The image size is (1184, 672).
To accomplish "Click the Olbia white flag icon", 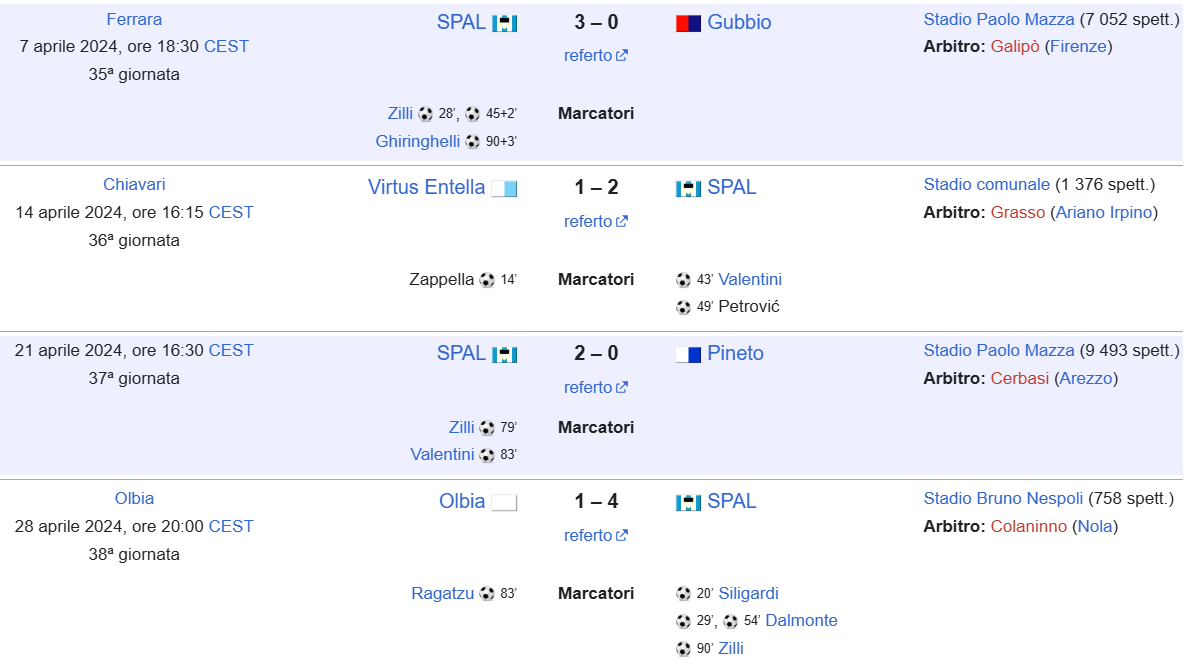I will 504,503.
